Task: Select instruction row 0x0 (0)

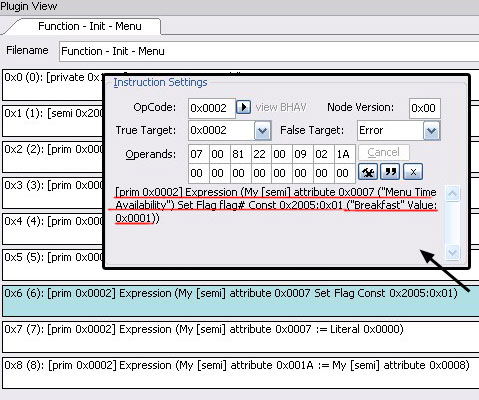Action: click(x=53, y=85)
